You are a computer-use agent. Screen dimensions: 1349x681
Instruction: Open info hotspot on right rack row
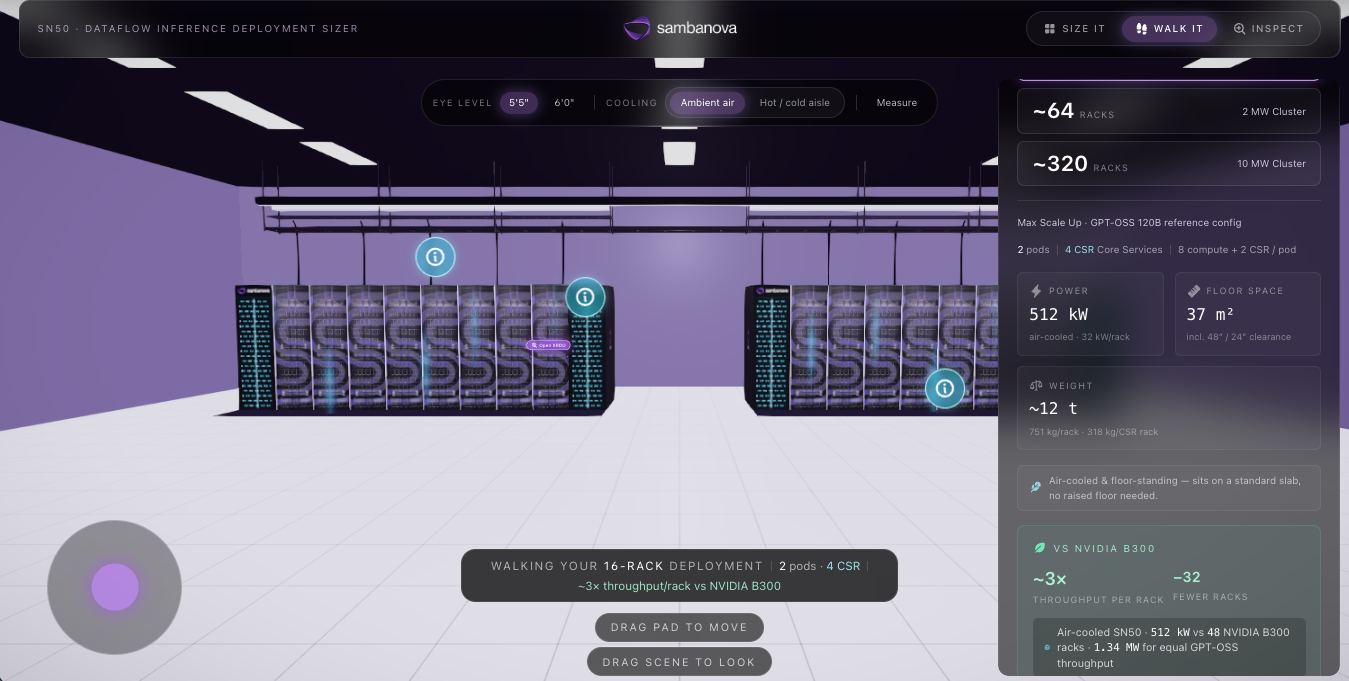pos(944,388)
